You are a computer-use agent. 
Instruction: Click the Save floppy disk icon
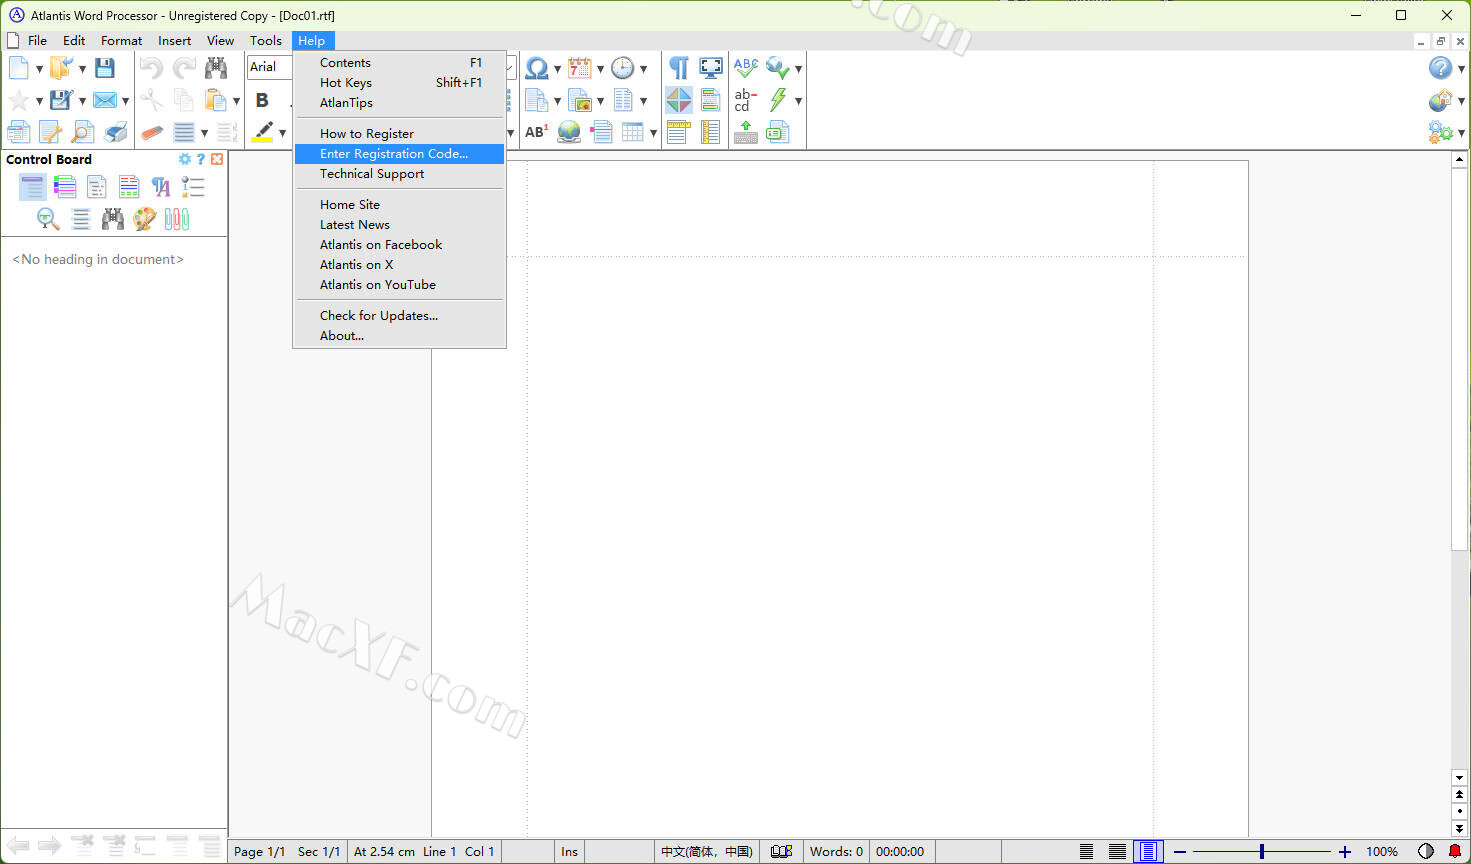(105, 68)
